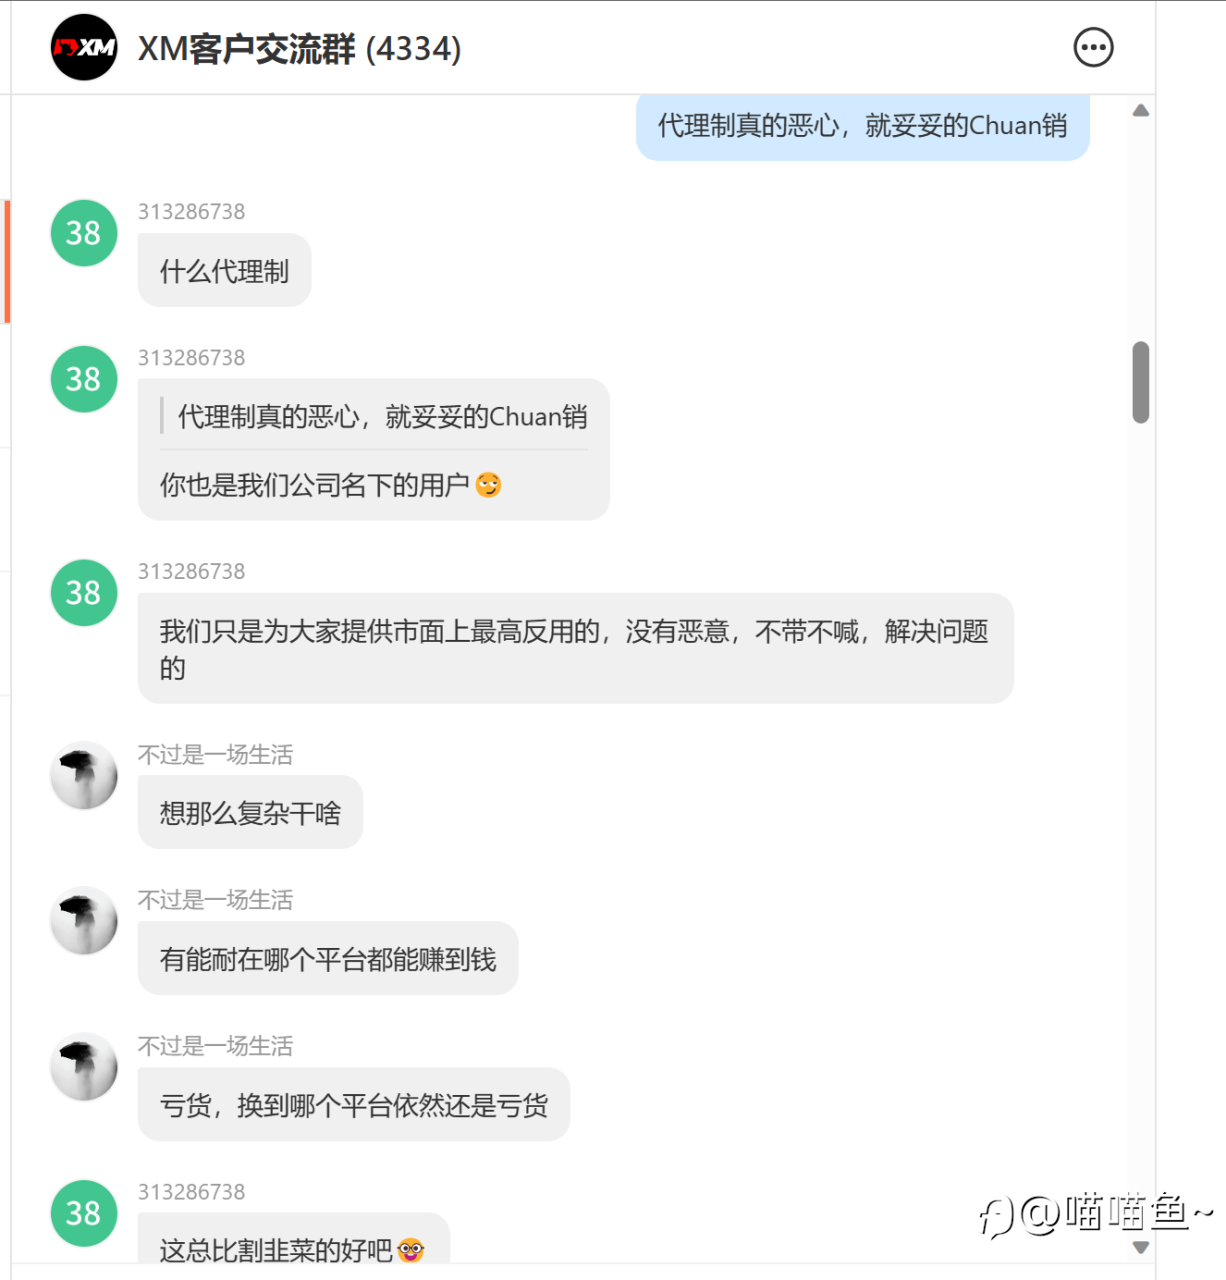
Task: Click the green 38 avatar beside the quoted reply
Action: (84, 379)
